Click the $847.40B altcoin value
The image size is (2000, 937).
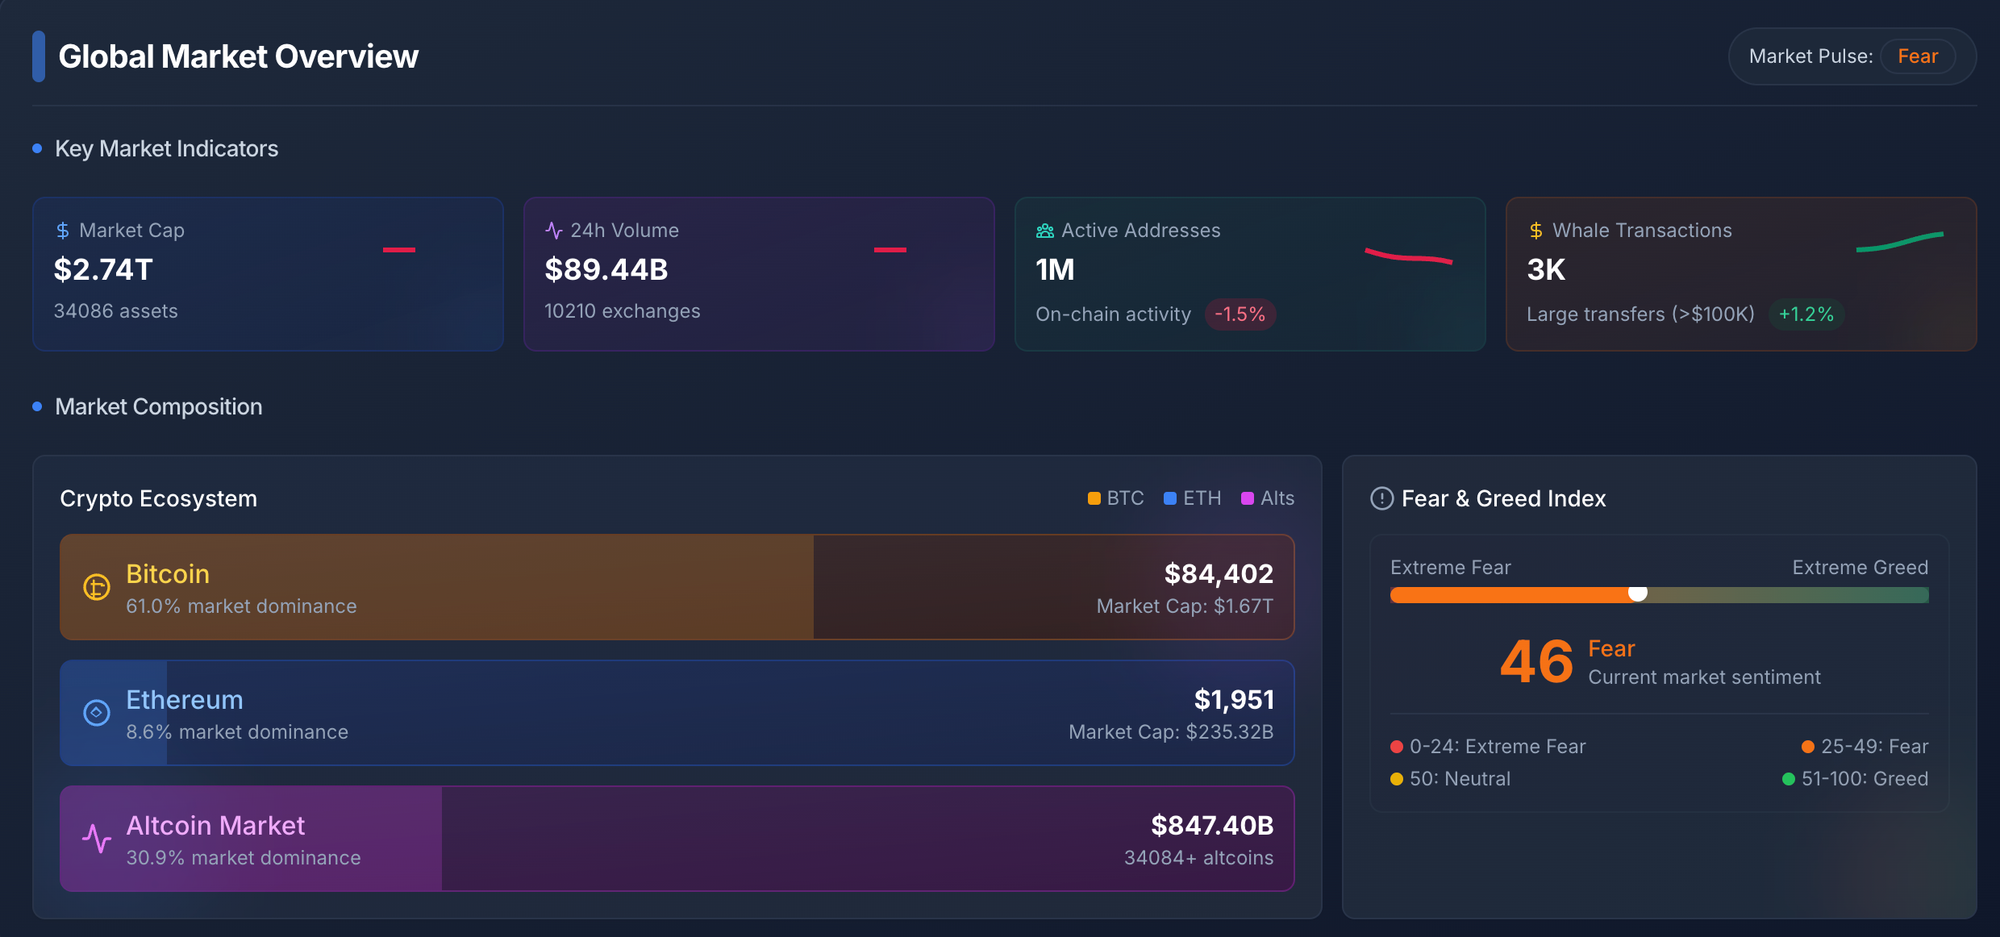1212,826
